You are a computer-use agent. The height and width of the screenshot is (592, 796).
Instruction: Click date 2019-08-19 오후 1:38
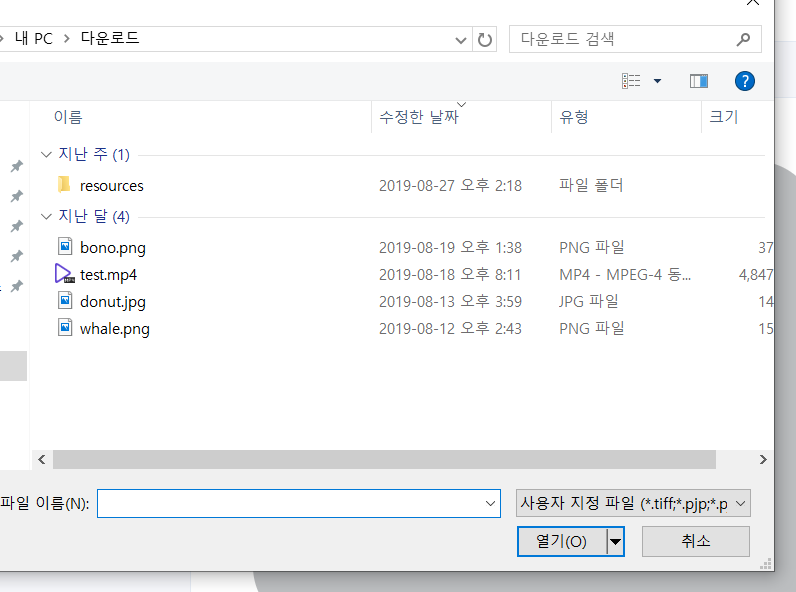tap(450, 247)
